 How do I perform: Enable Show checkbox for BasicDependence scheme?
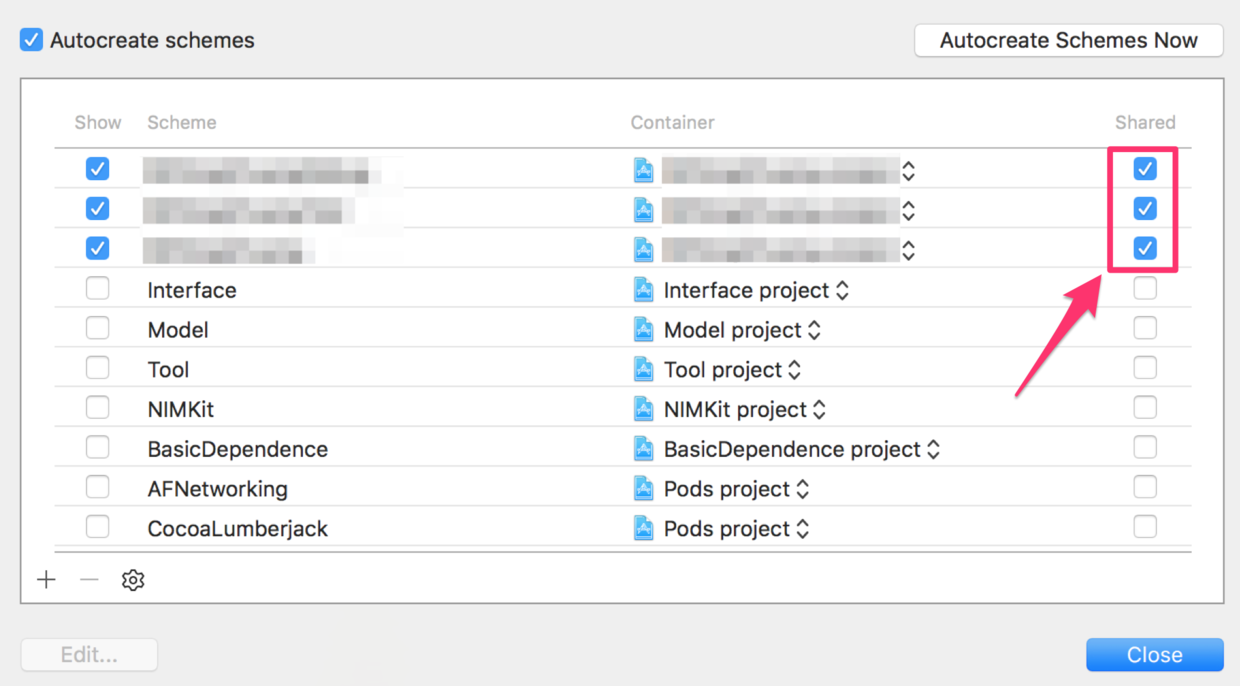point(97,447)
